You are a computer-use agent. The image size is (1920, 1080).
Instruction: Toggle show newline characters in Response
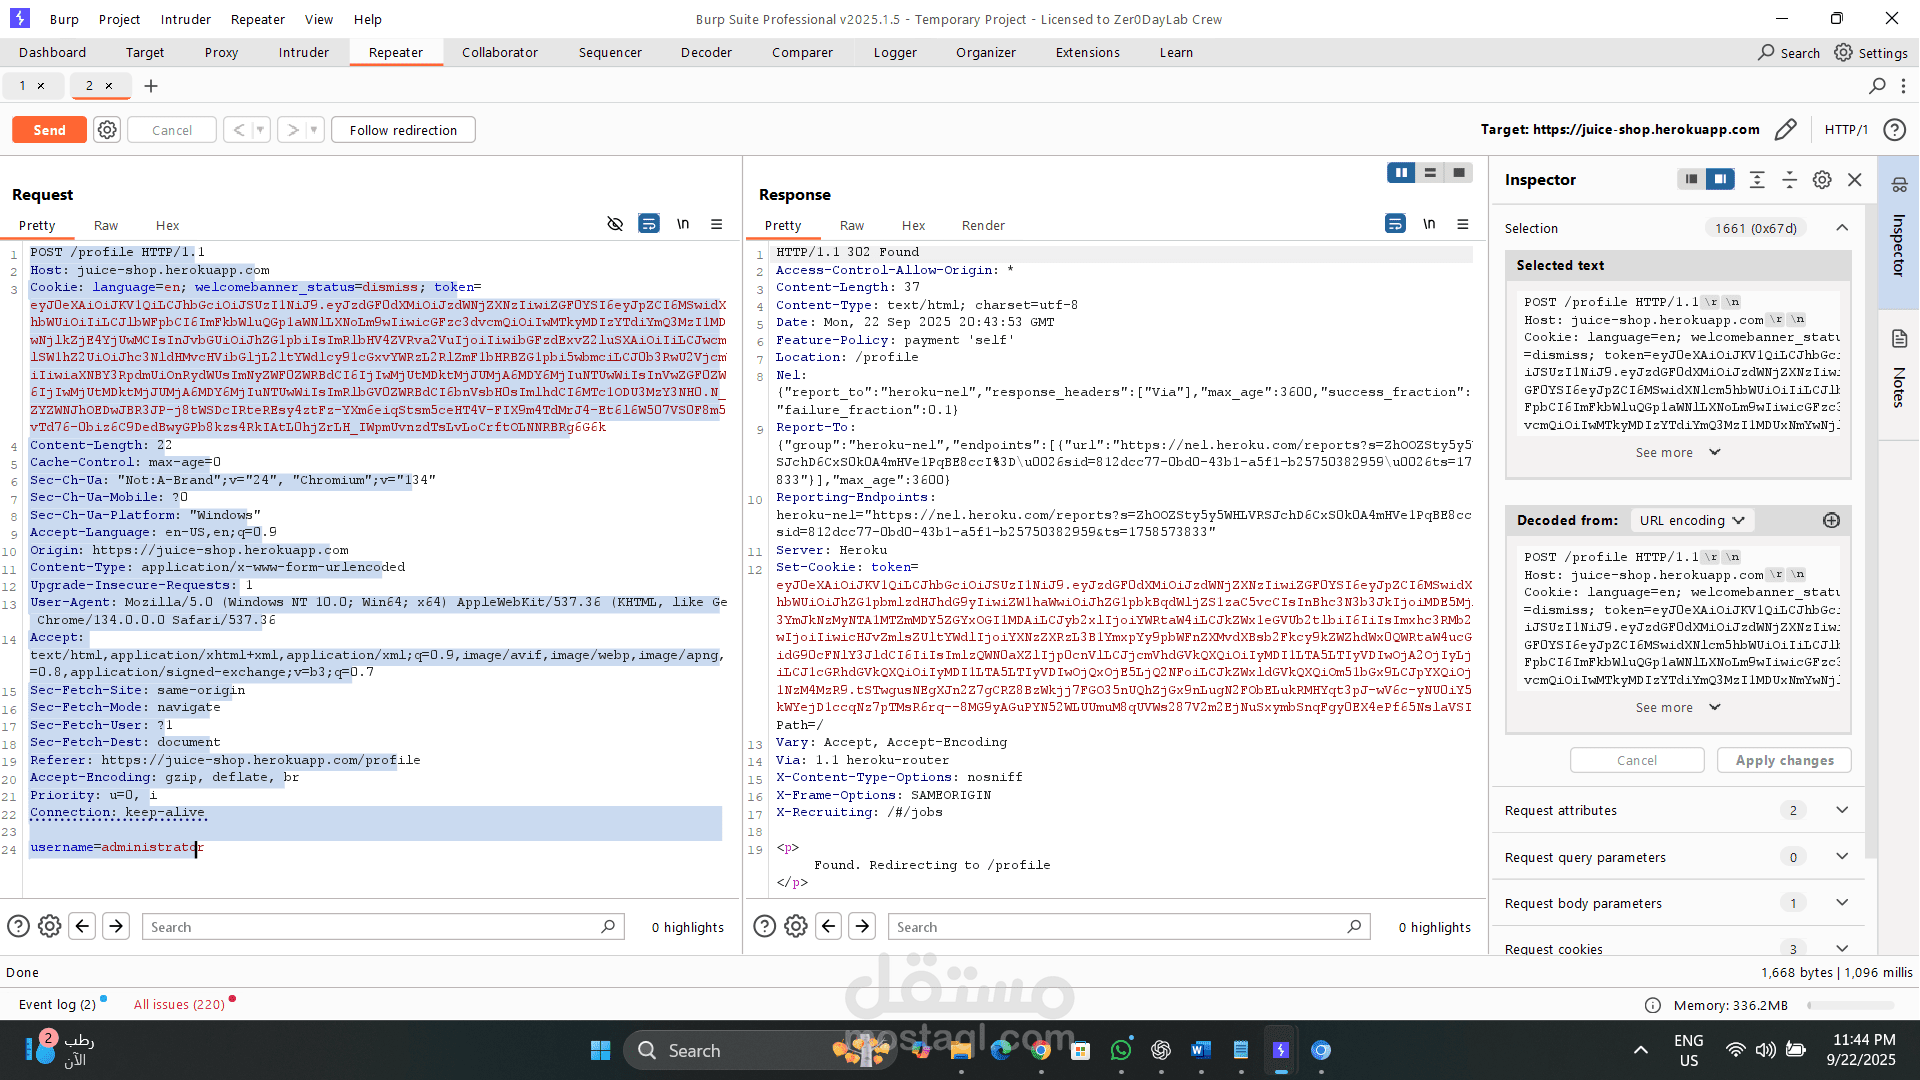point(1429,224)
